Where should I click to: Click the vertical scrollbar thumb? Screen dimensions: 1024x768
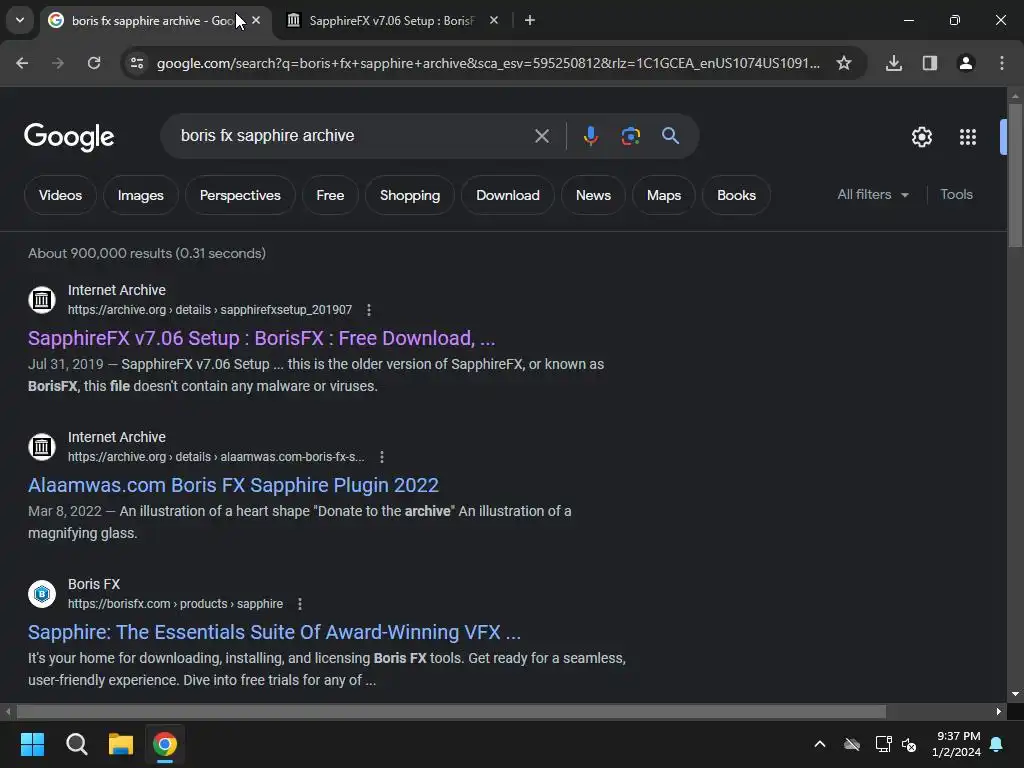click(x=1015, y=175)
